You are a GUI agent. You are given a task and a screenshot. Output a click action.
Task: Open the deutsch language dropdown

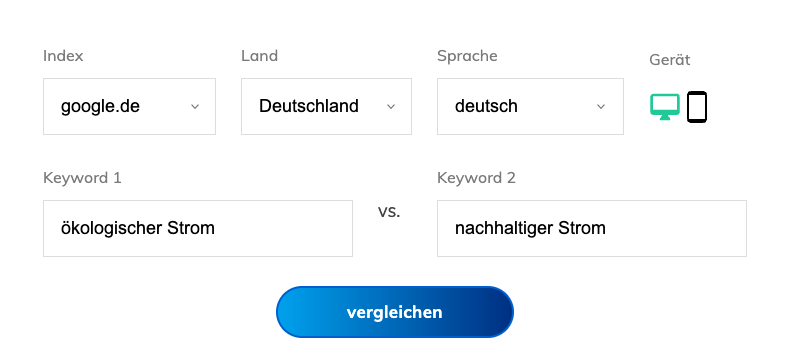click(530, 106)
